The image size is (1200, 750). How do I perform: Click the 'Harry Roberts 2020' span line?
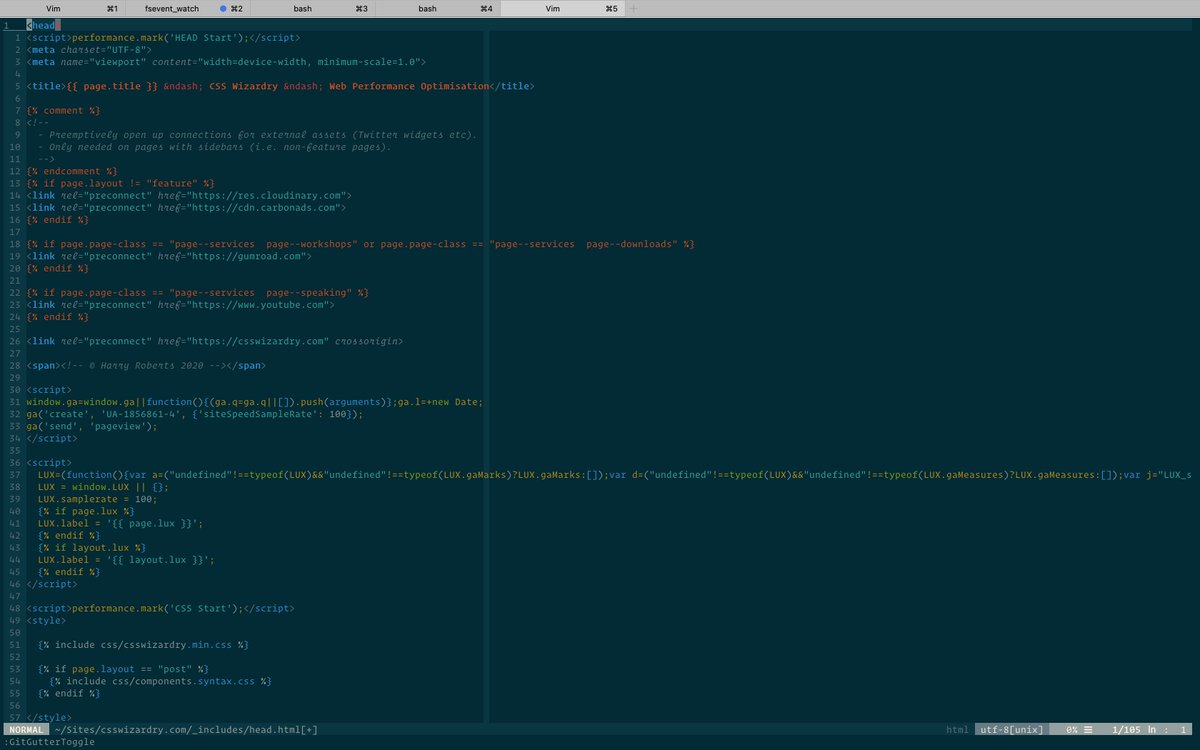tap(147, 365)
